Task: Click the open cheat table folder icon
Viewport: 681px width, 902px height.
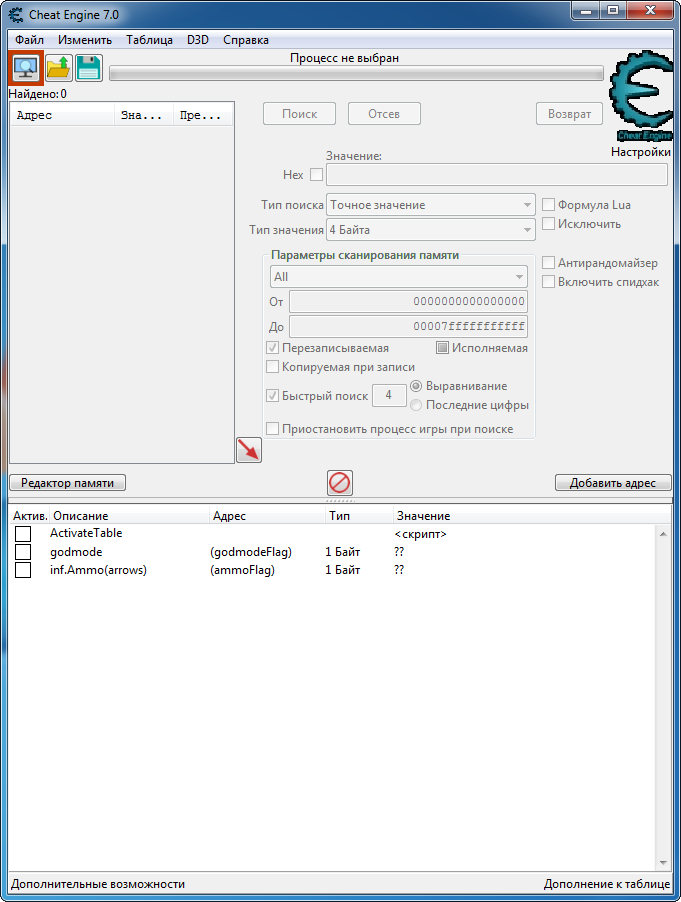Action: (x=59, y=68)
